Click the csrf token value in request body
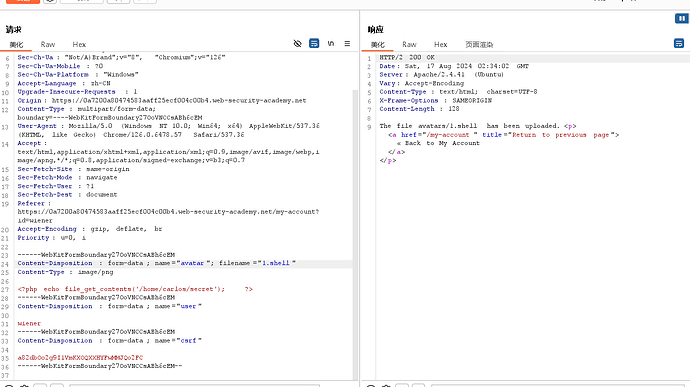Viewport: 690px width, 387px height. (80, 358)
